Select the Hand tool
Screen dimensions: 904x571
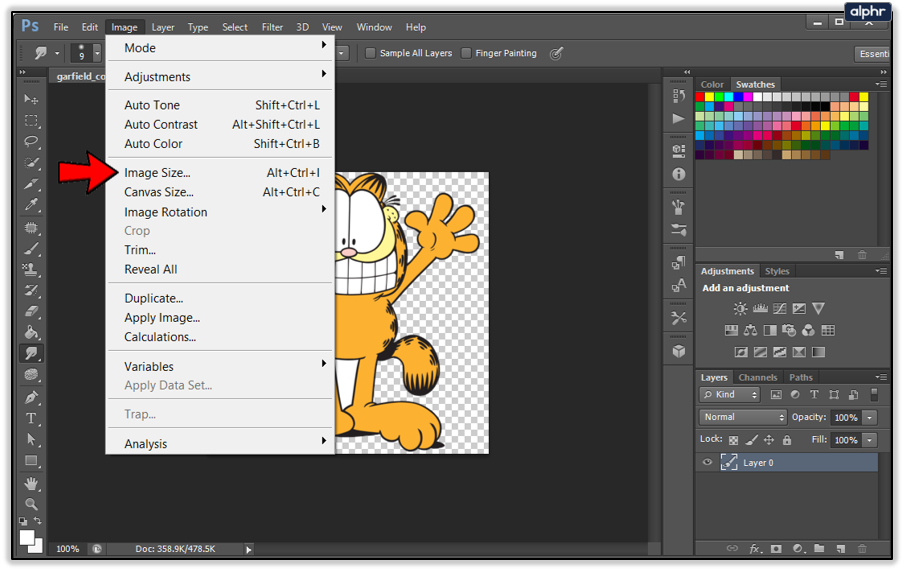point(32,484)
